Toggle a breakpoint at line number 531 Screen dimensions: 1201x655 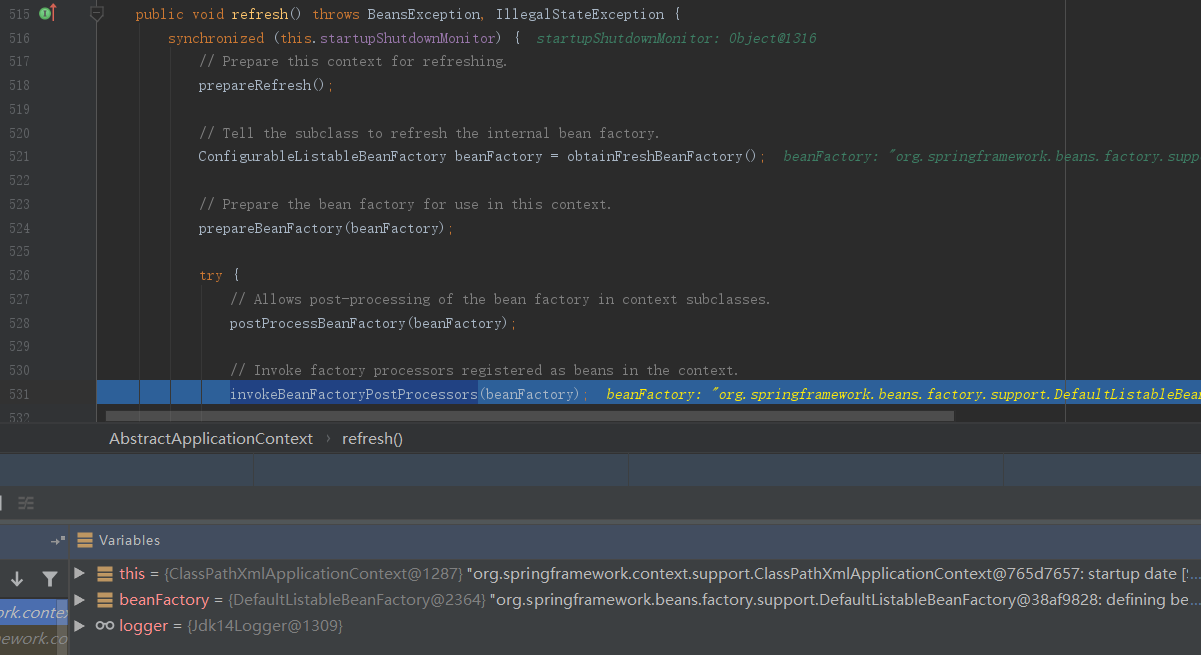pyautogui.click(x=20, y=395)
